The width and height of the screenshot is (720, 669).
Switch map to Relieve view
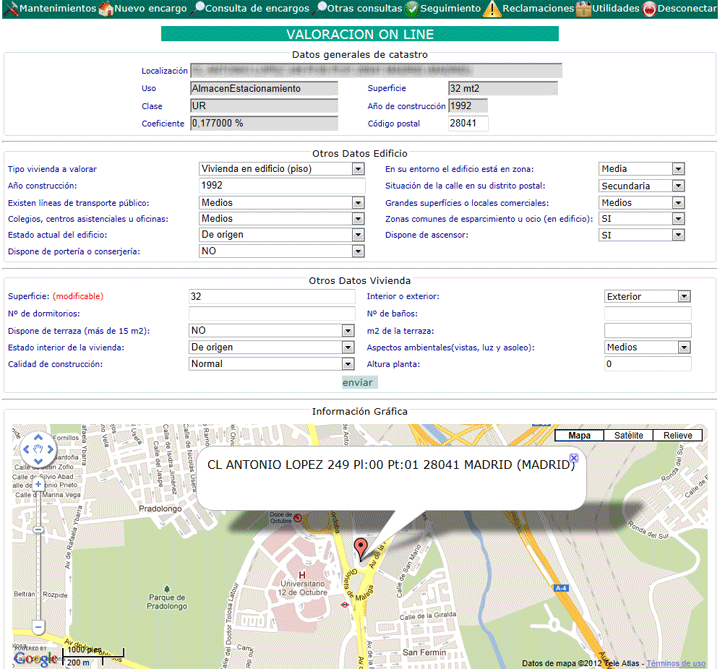tap(677, 435)
